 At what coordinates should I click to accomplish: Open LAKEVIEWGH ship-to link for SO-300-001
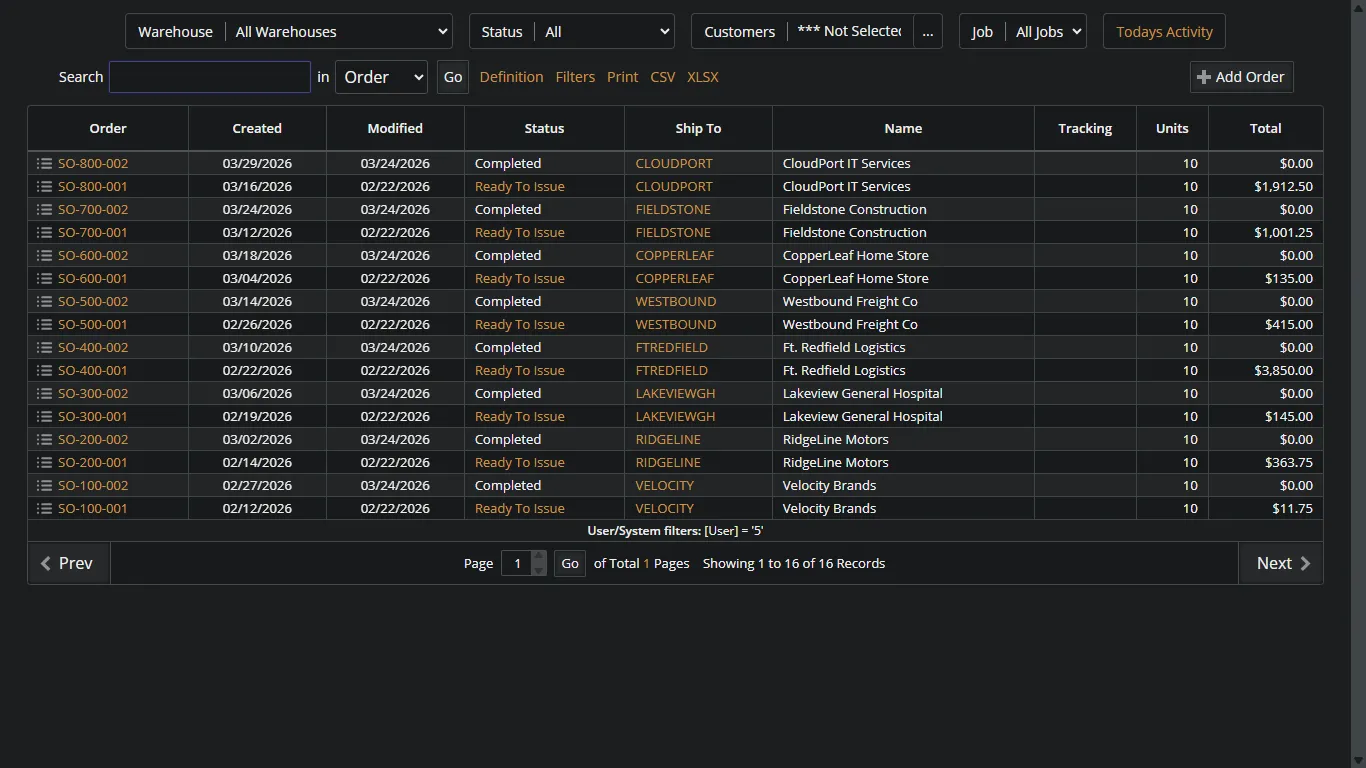[675, 416]
